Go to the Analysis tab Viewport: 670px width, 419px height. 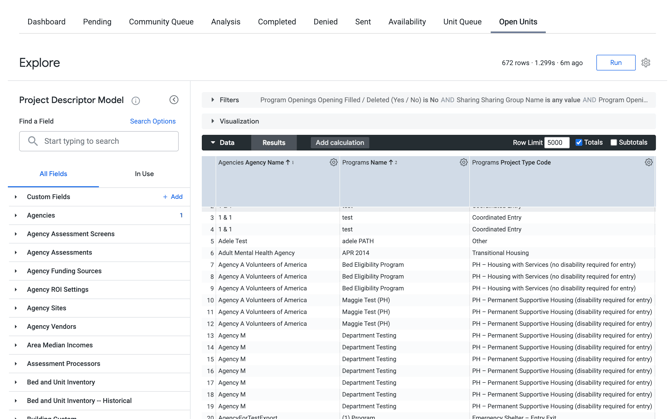(226, 22)
